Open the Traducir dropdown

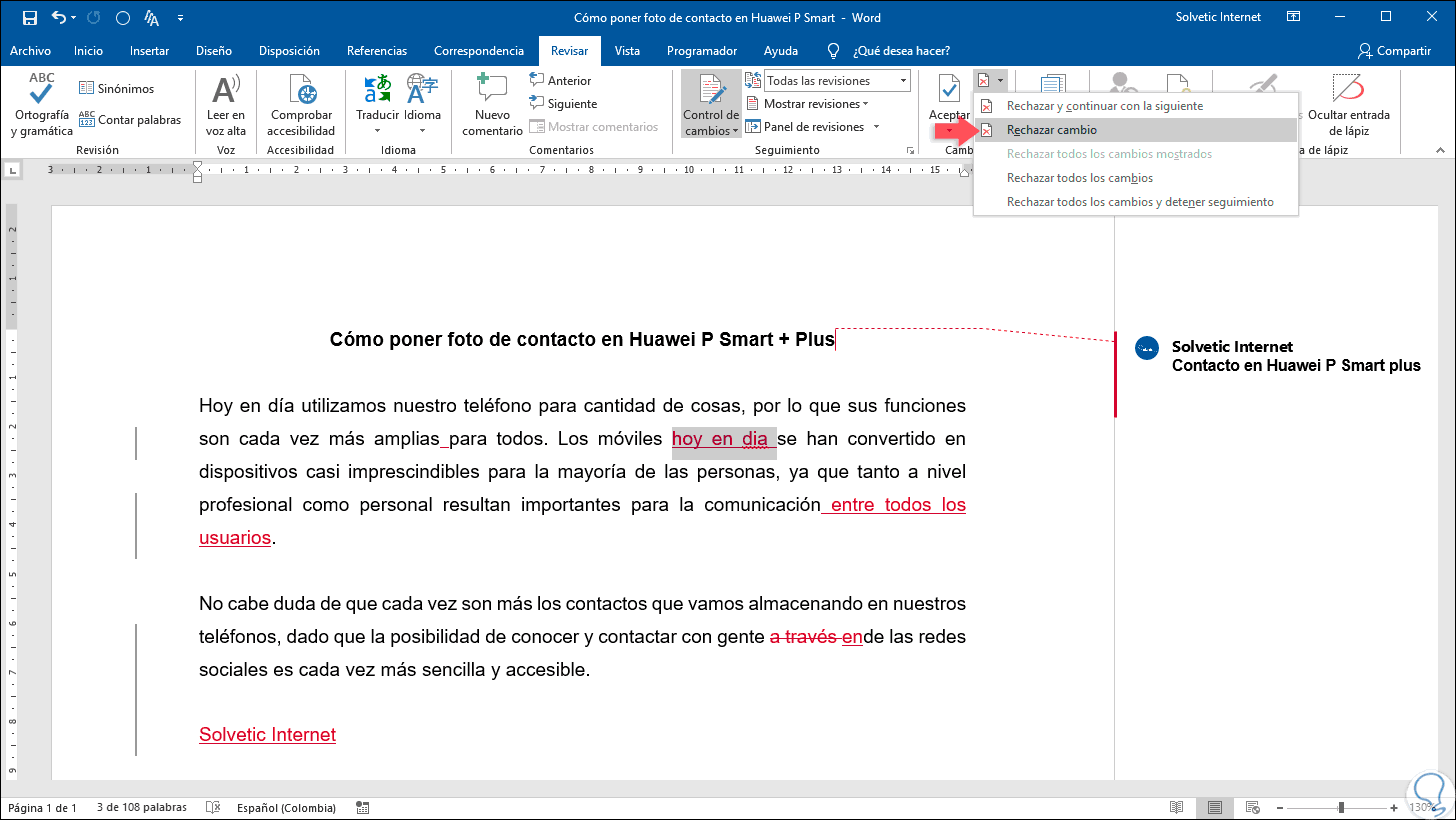[377, 105]
